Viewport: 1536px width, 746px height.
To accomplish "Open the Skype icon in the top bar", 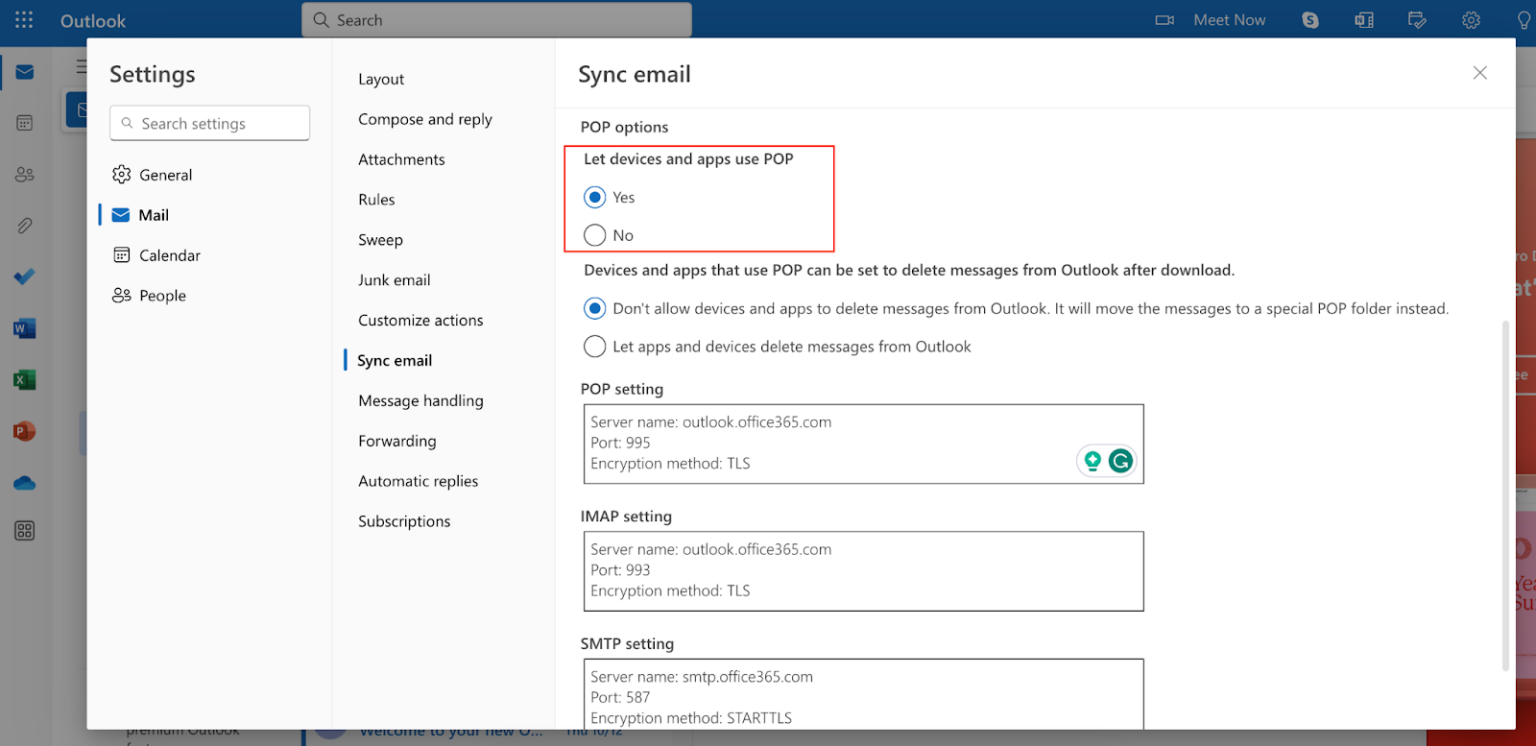I will coord(1309,20).
